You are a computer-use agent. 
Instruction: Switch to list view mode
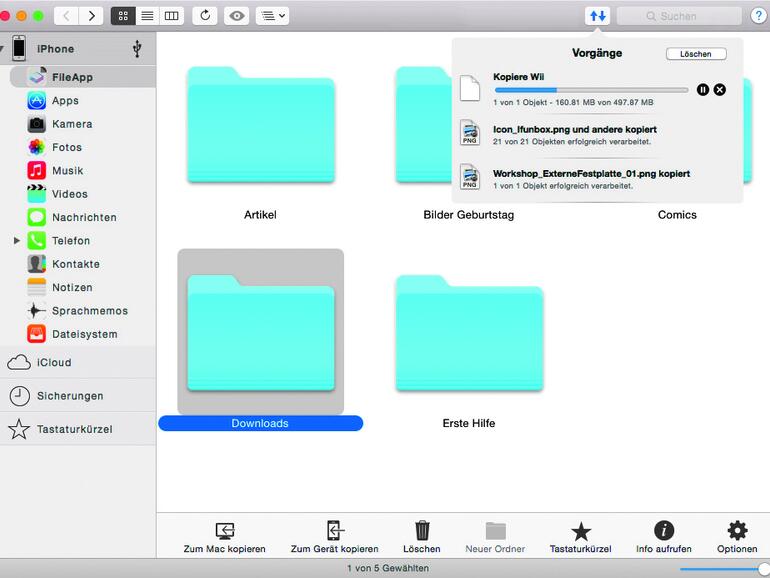click(147, 16)
